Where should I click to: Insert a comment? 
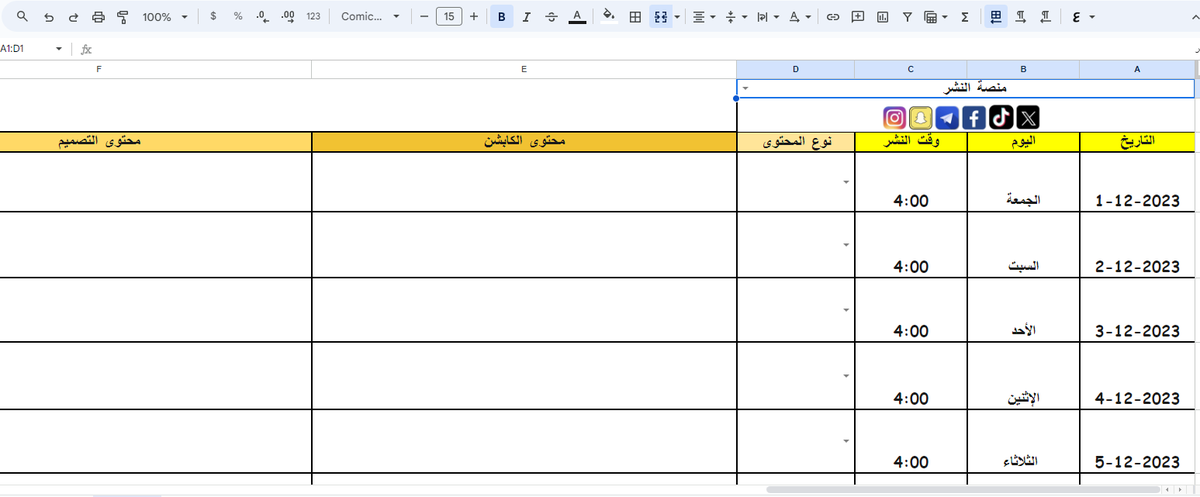pyautogui.click(x=857, y=17)
